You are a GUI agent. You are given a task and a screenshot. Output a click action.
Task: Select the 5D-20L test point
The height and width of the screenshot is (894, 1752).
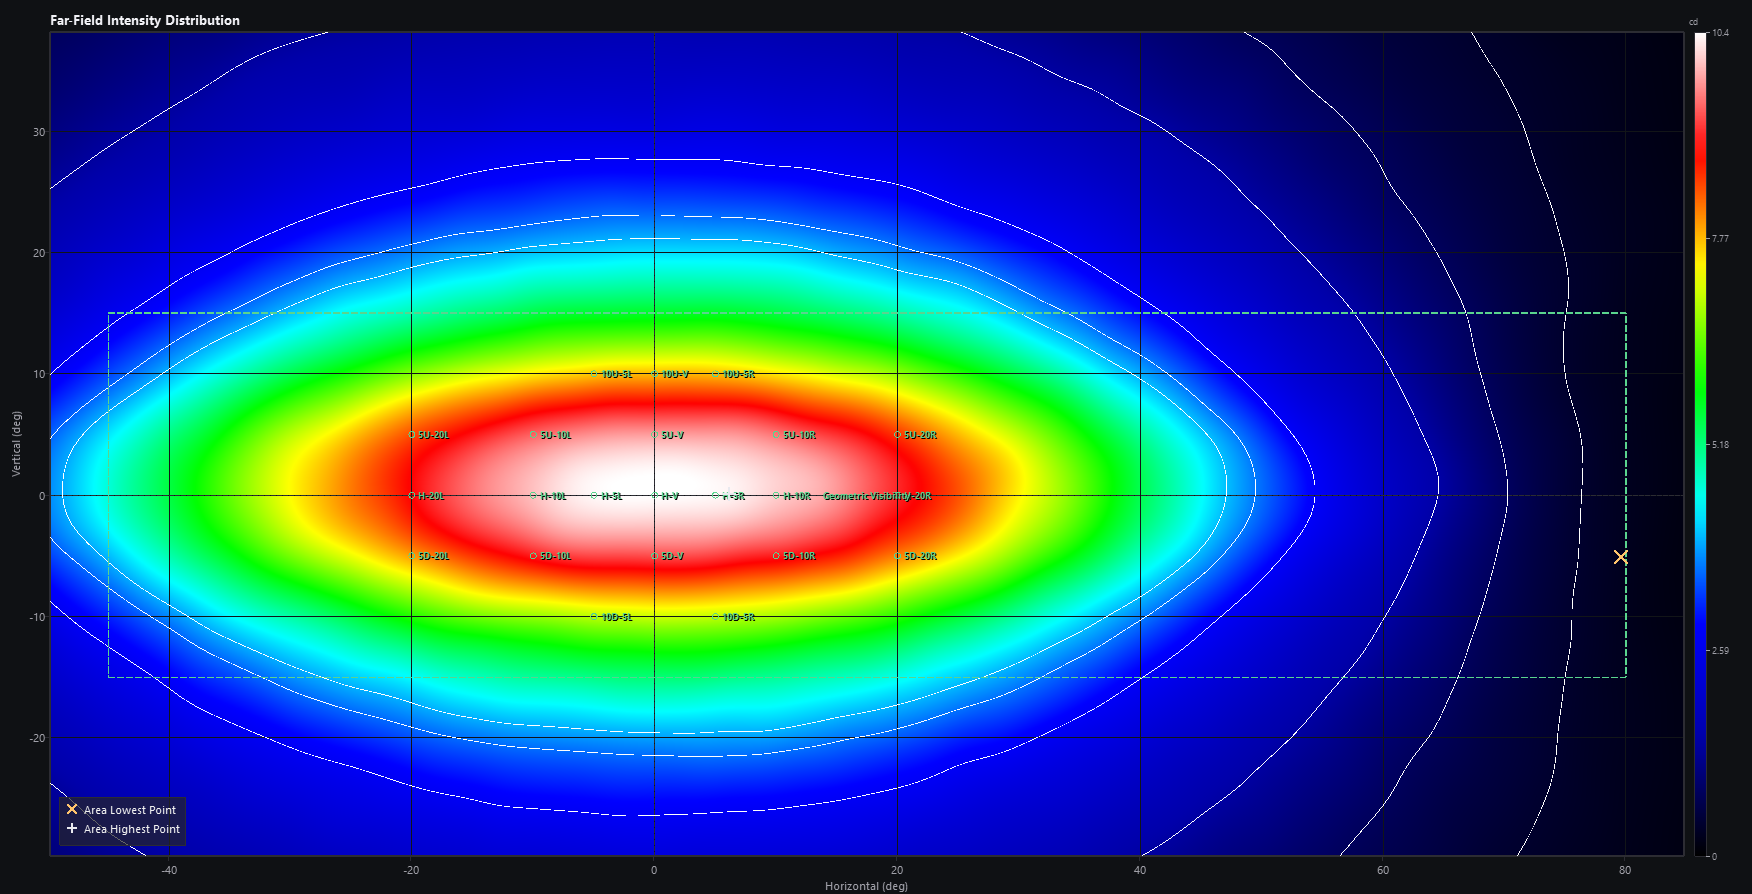[x=412, y=556]
